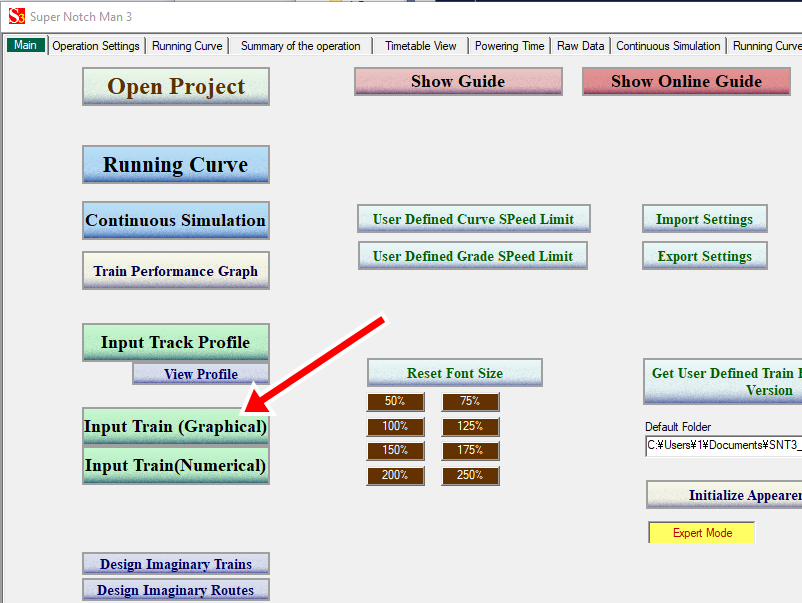Click the Default Folder path field
The height and width of the screenshot is (603, 802).
[x=724, y=445]
